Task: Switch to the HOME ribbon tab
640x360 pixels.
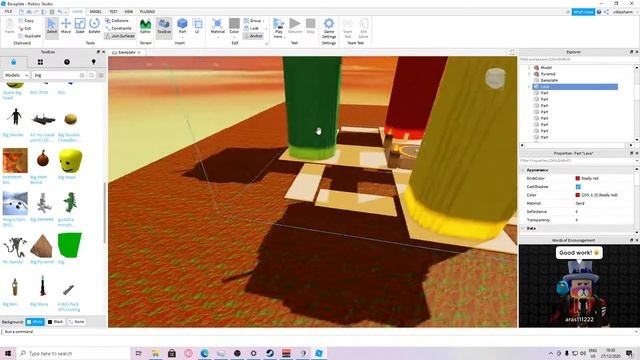Action: coord(77,11)
